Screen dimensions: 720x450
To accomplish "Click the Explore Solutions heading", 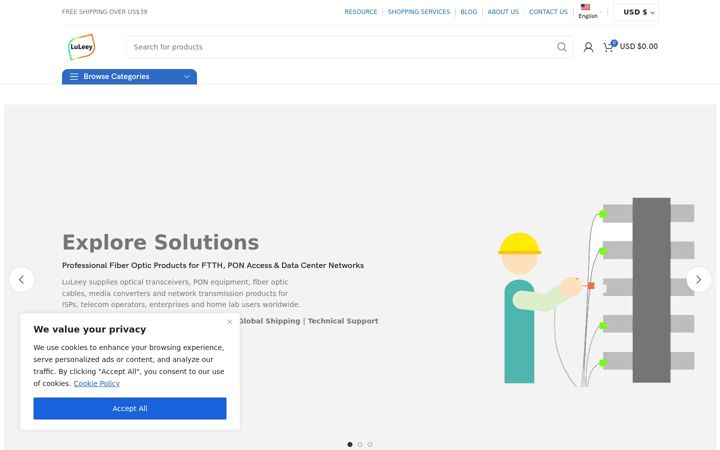I will (x=161, y=242).
